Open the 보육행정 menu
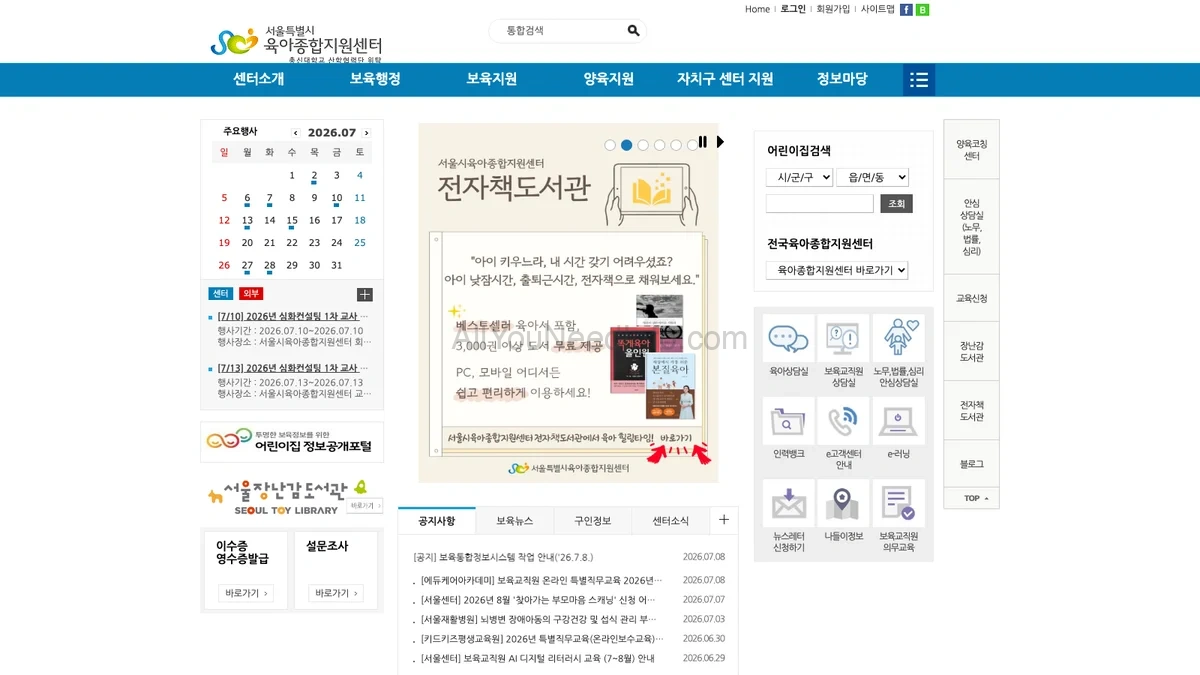 (375, 79)
